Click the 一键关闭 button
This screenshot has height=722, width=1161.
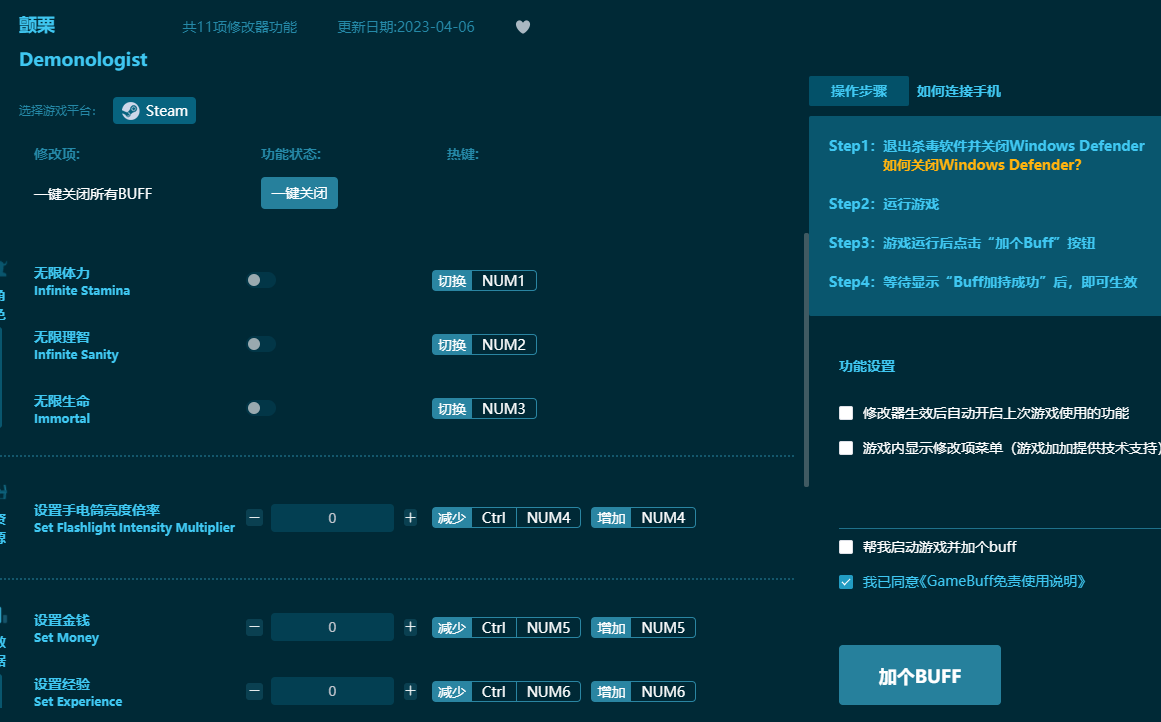pos(299,193)
